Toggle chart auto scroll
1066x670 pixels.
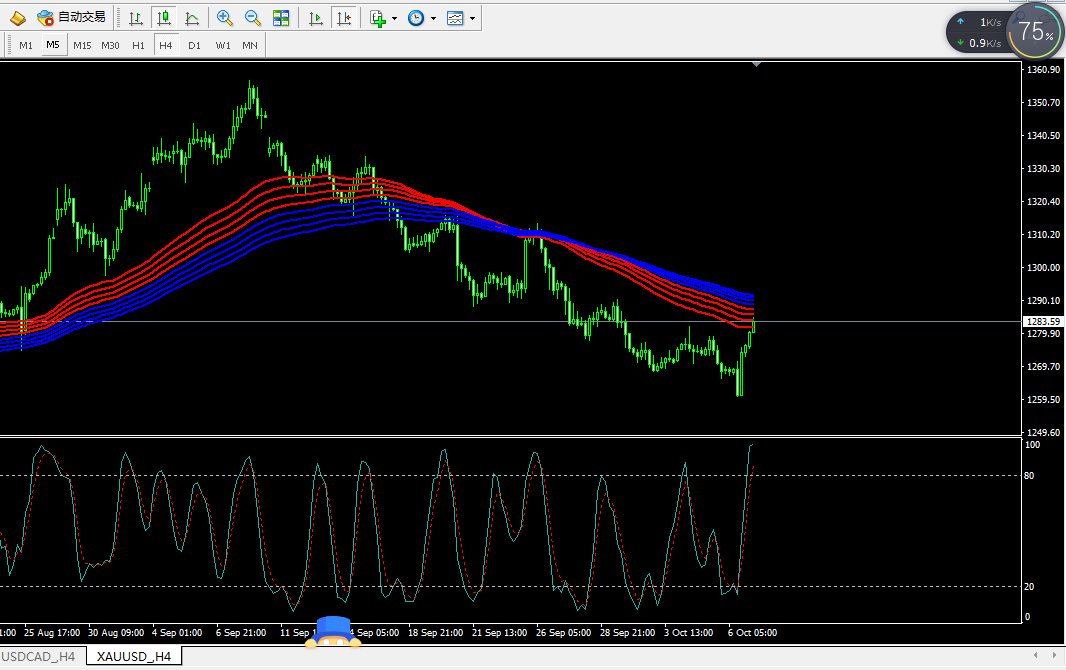click(x=315, y=18)
